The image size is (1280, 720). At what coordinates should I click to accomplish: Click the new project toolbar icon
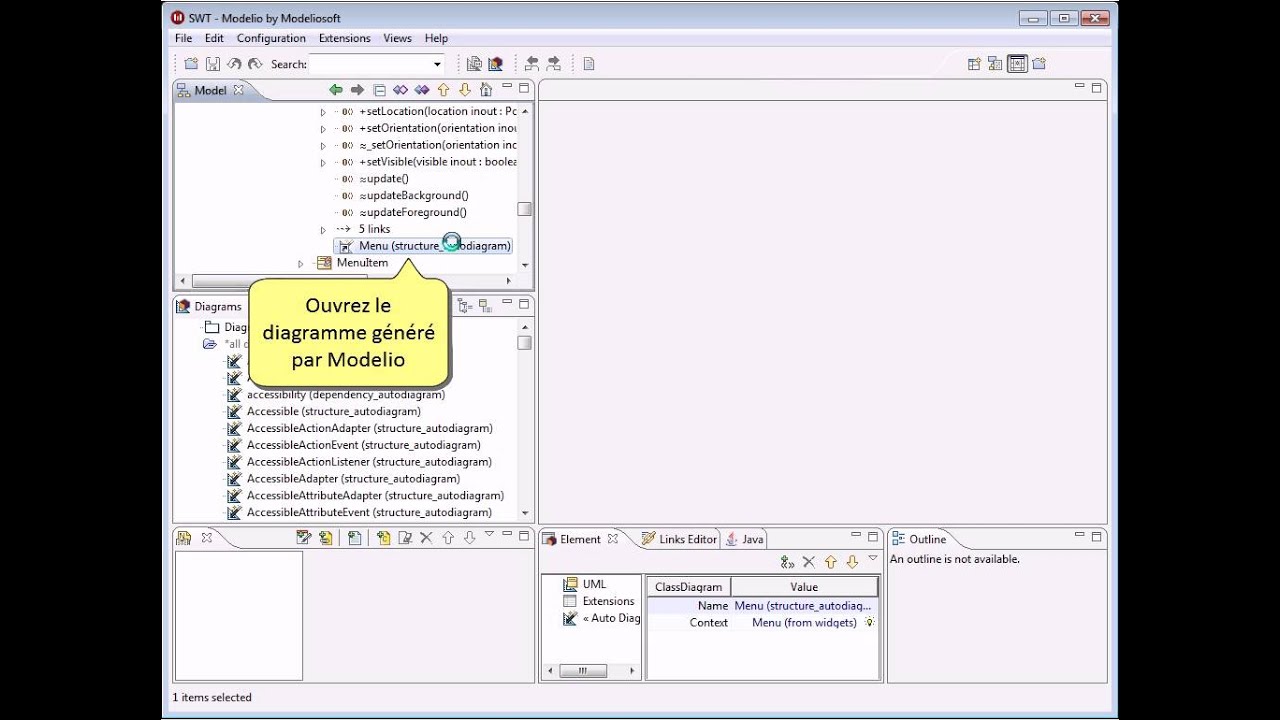(x=191, y=64)
